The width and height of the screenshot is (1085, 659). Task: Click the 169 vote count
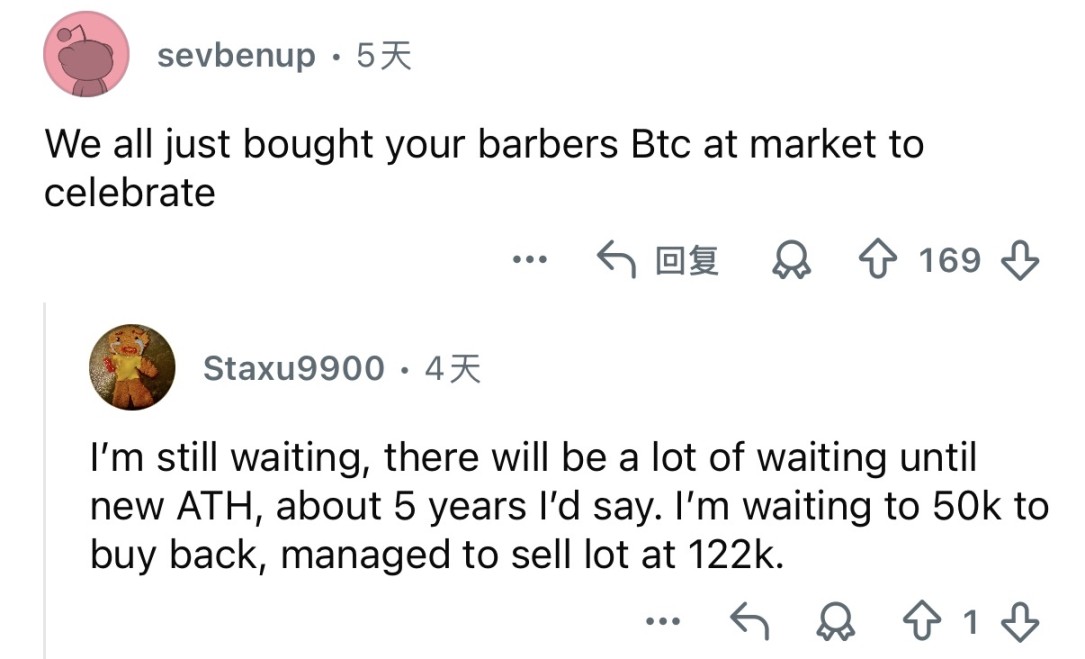[950, 260]
